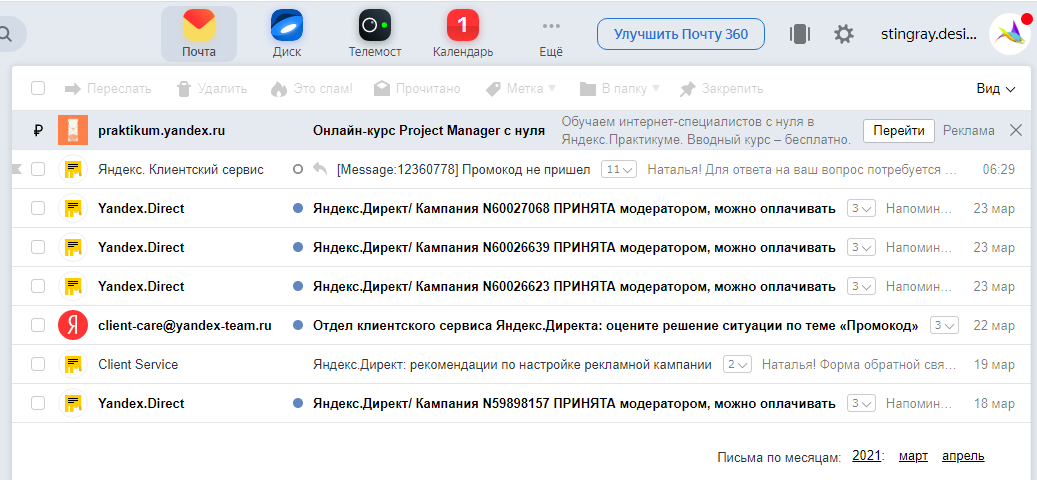Viewport: 1037px width, 480px height.
Task: Expand thread count for оцените решение ситуации email
Action: (x=944, y=325)
